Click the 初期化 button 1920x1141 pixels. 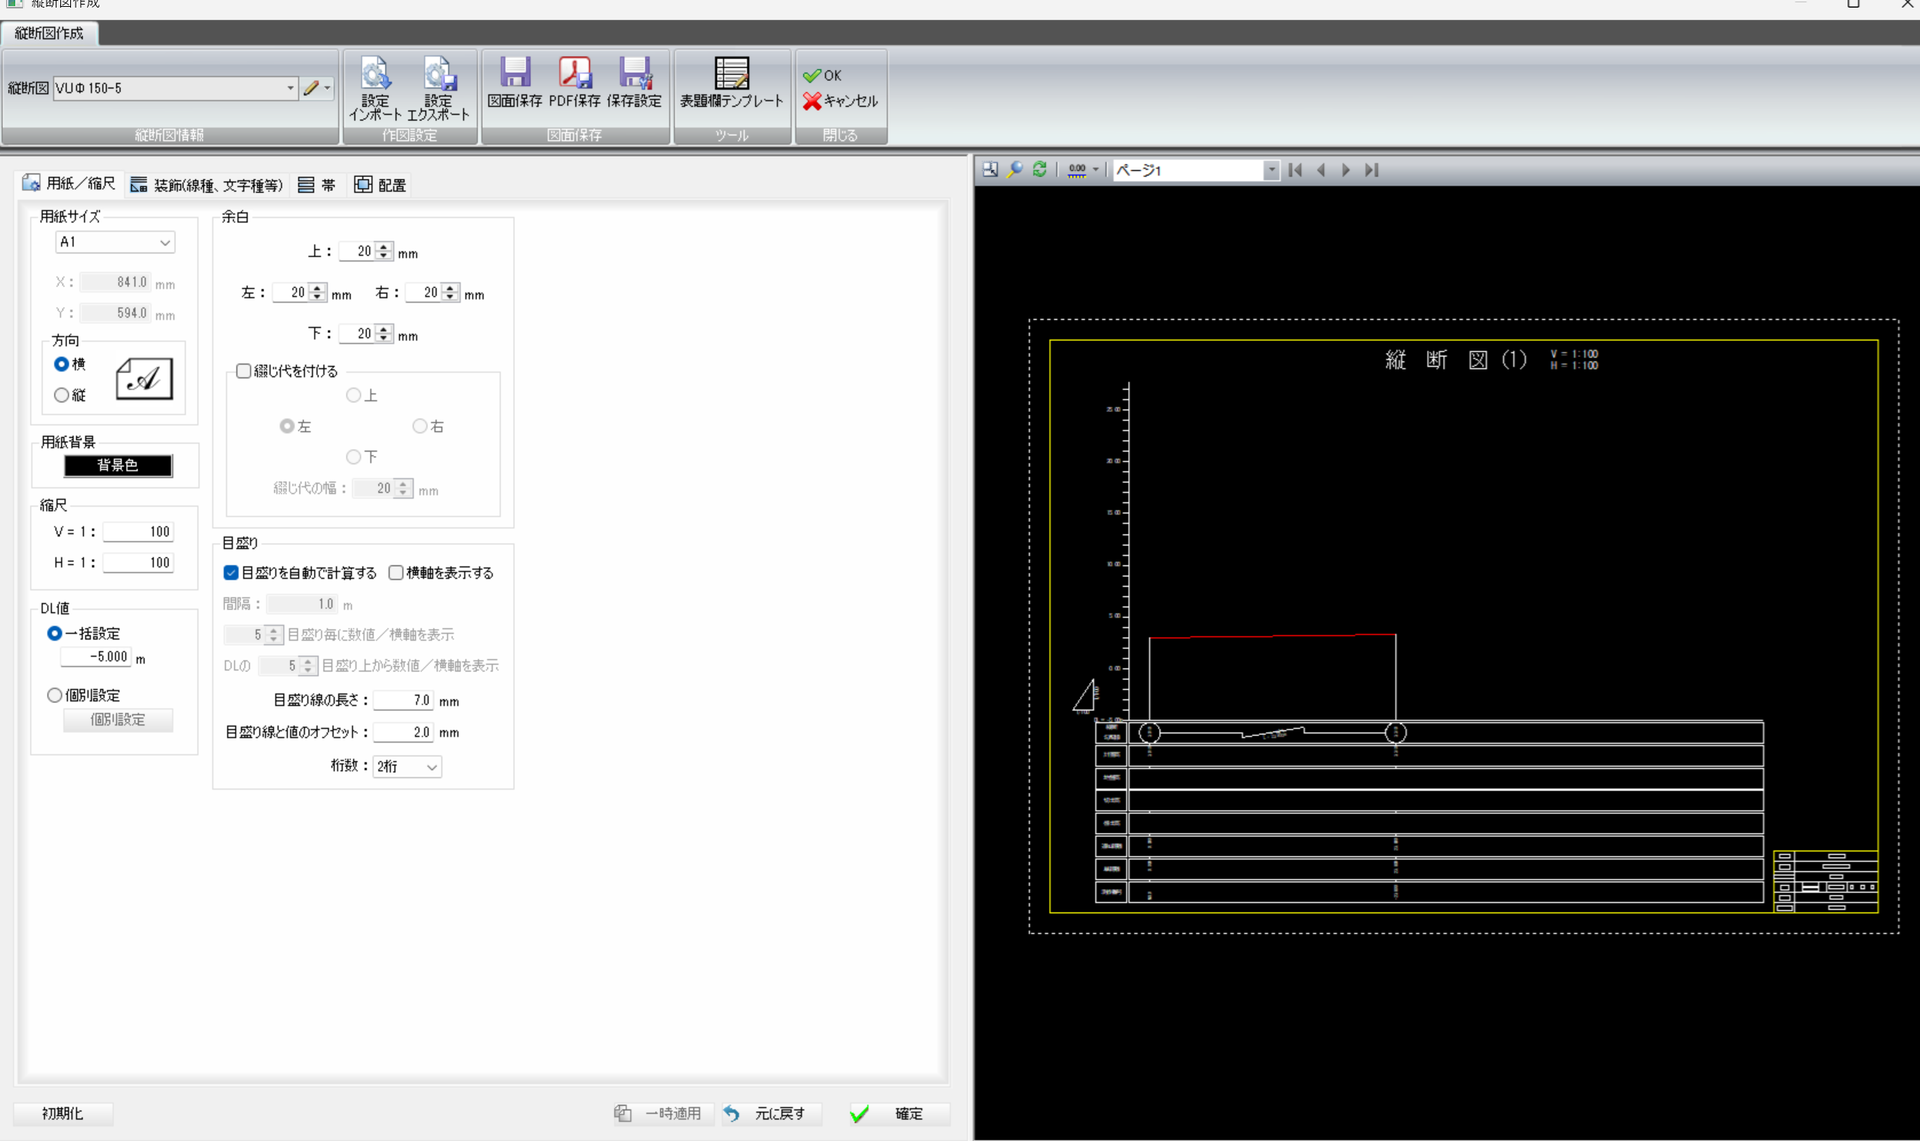pos(63,1113)
